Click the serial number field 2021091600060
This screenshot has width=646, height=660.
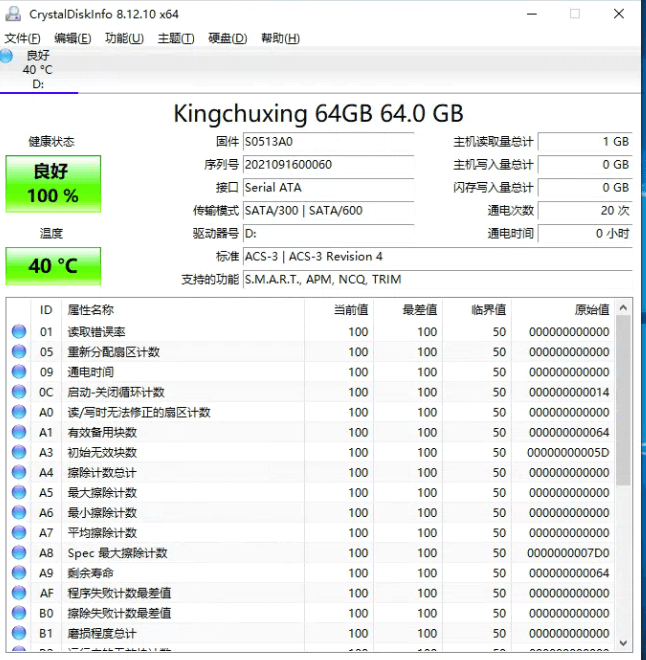pyautogui.click(x=328, y=165)
